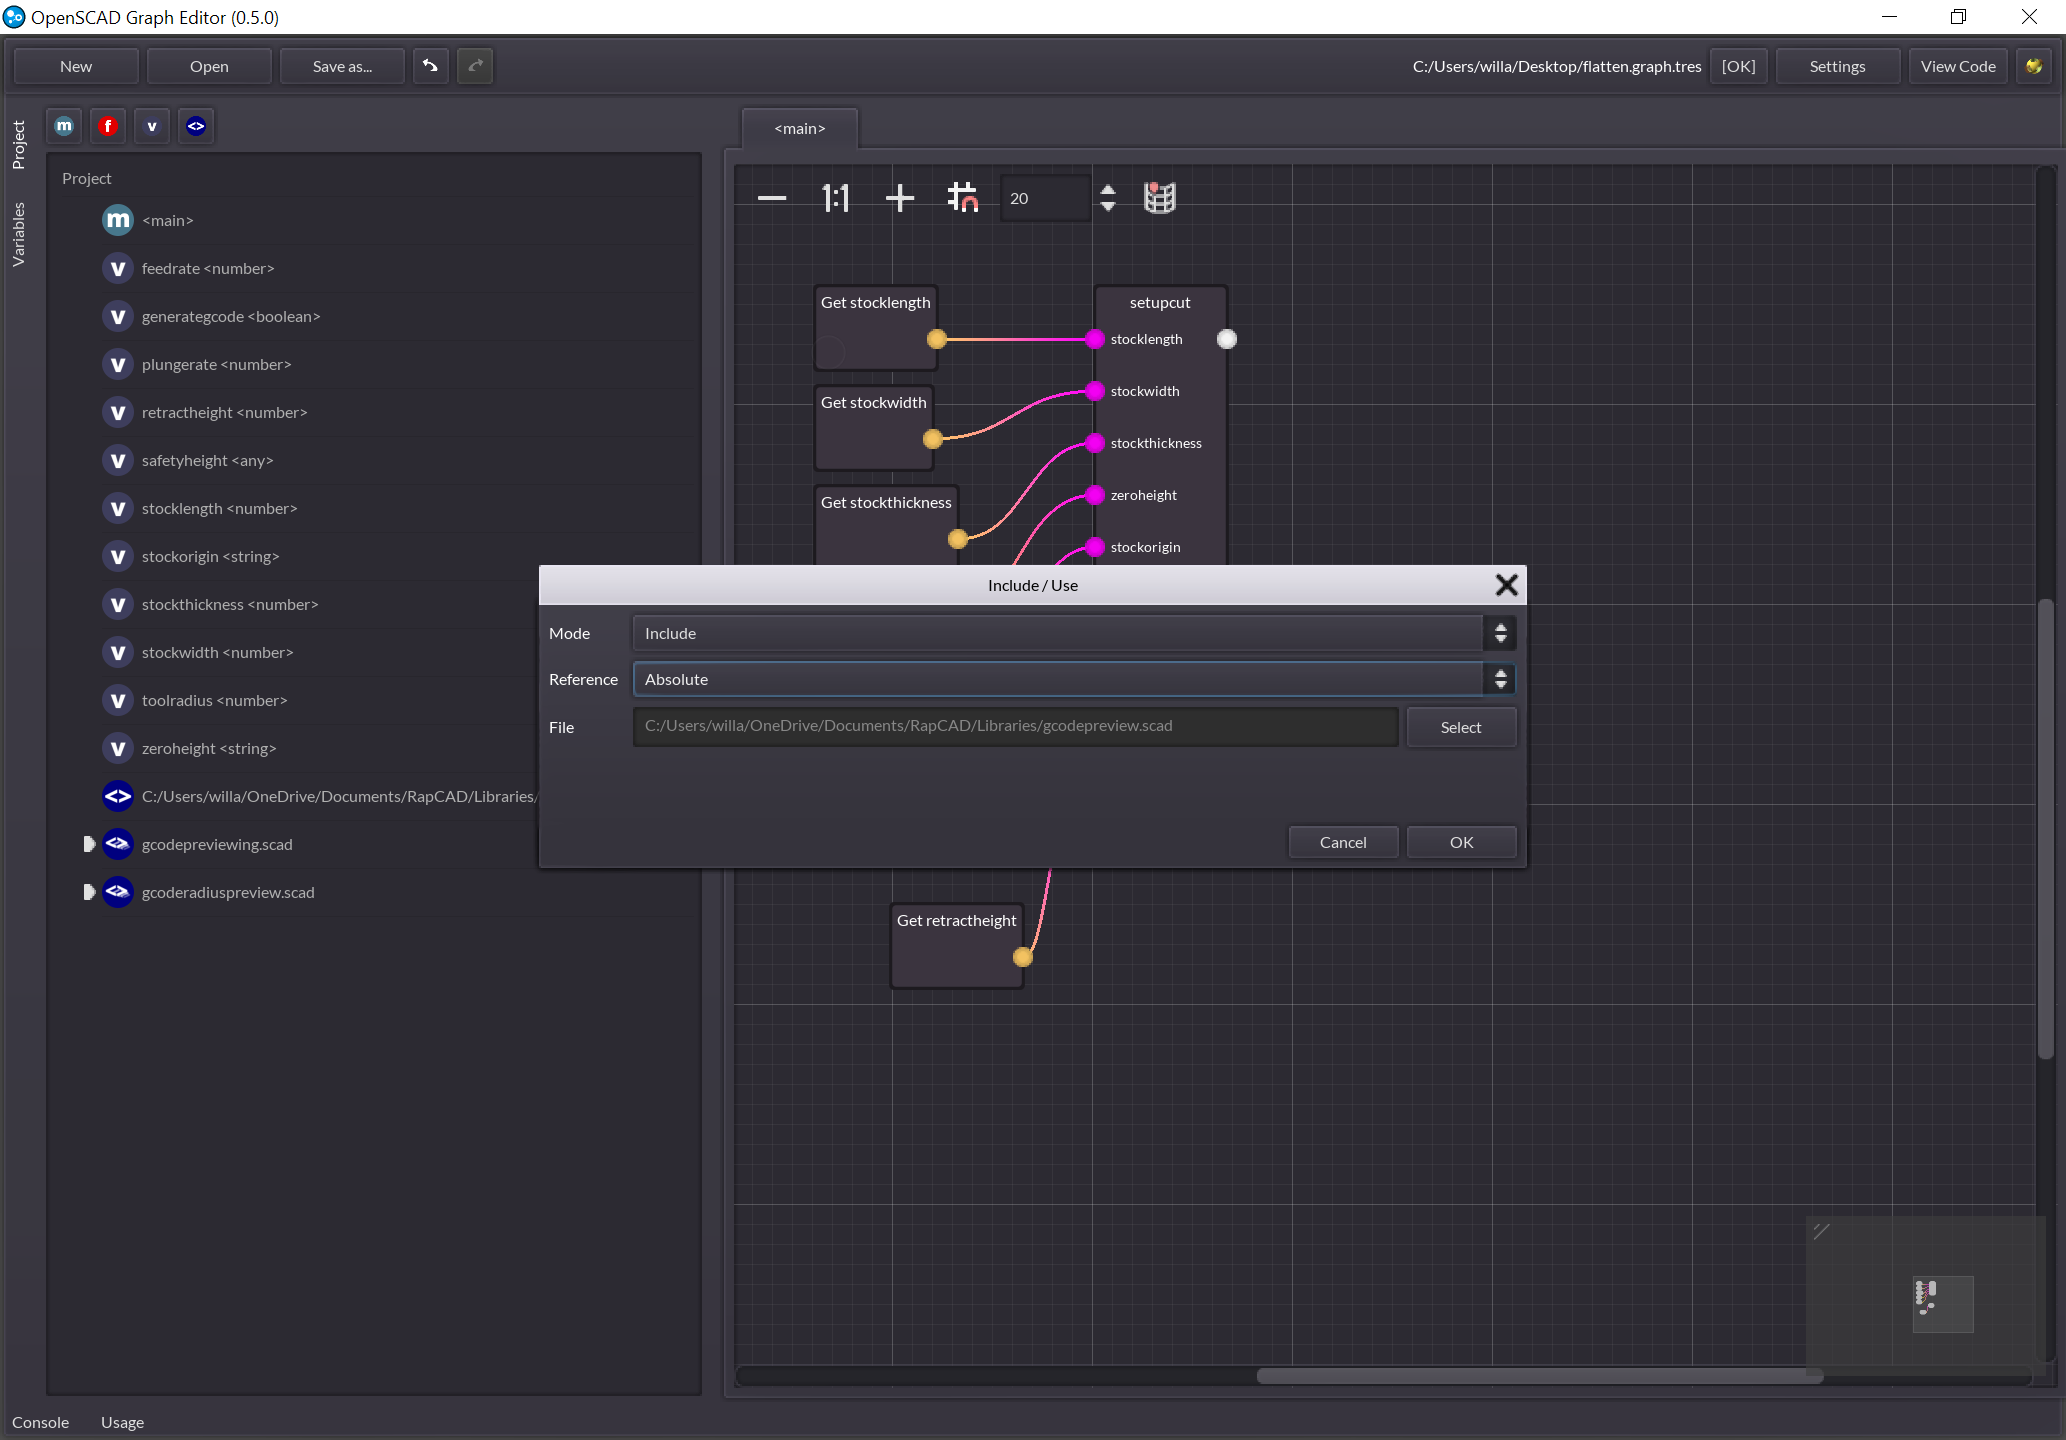Viewport: 2066px width, 1440px height.
Task: Click Save as... button
Action: coord(342,66)
